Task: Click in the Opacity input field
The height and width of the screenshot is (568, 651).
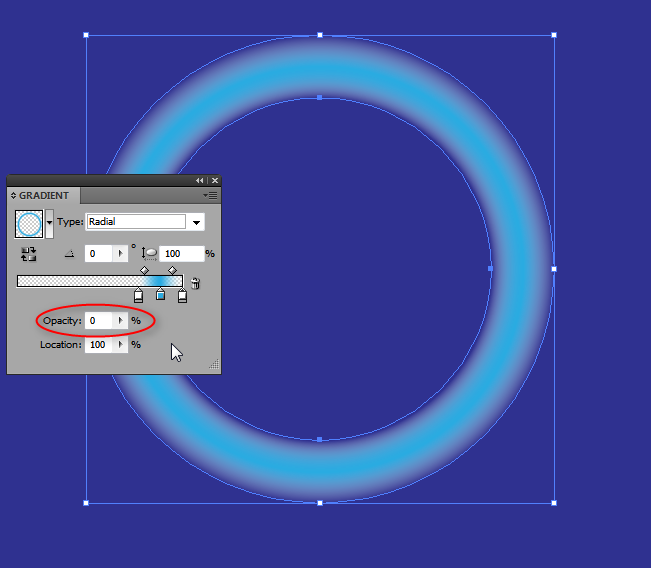Action: pos(98,321)
